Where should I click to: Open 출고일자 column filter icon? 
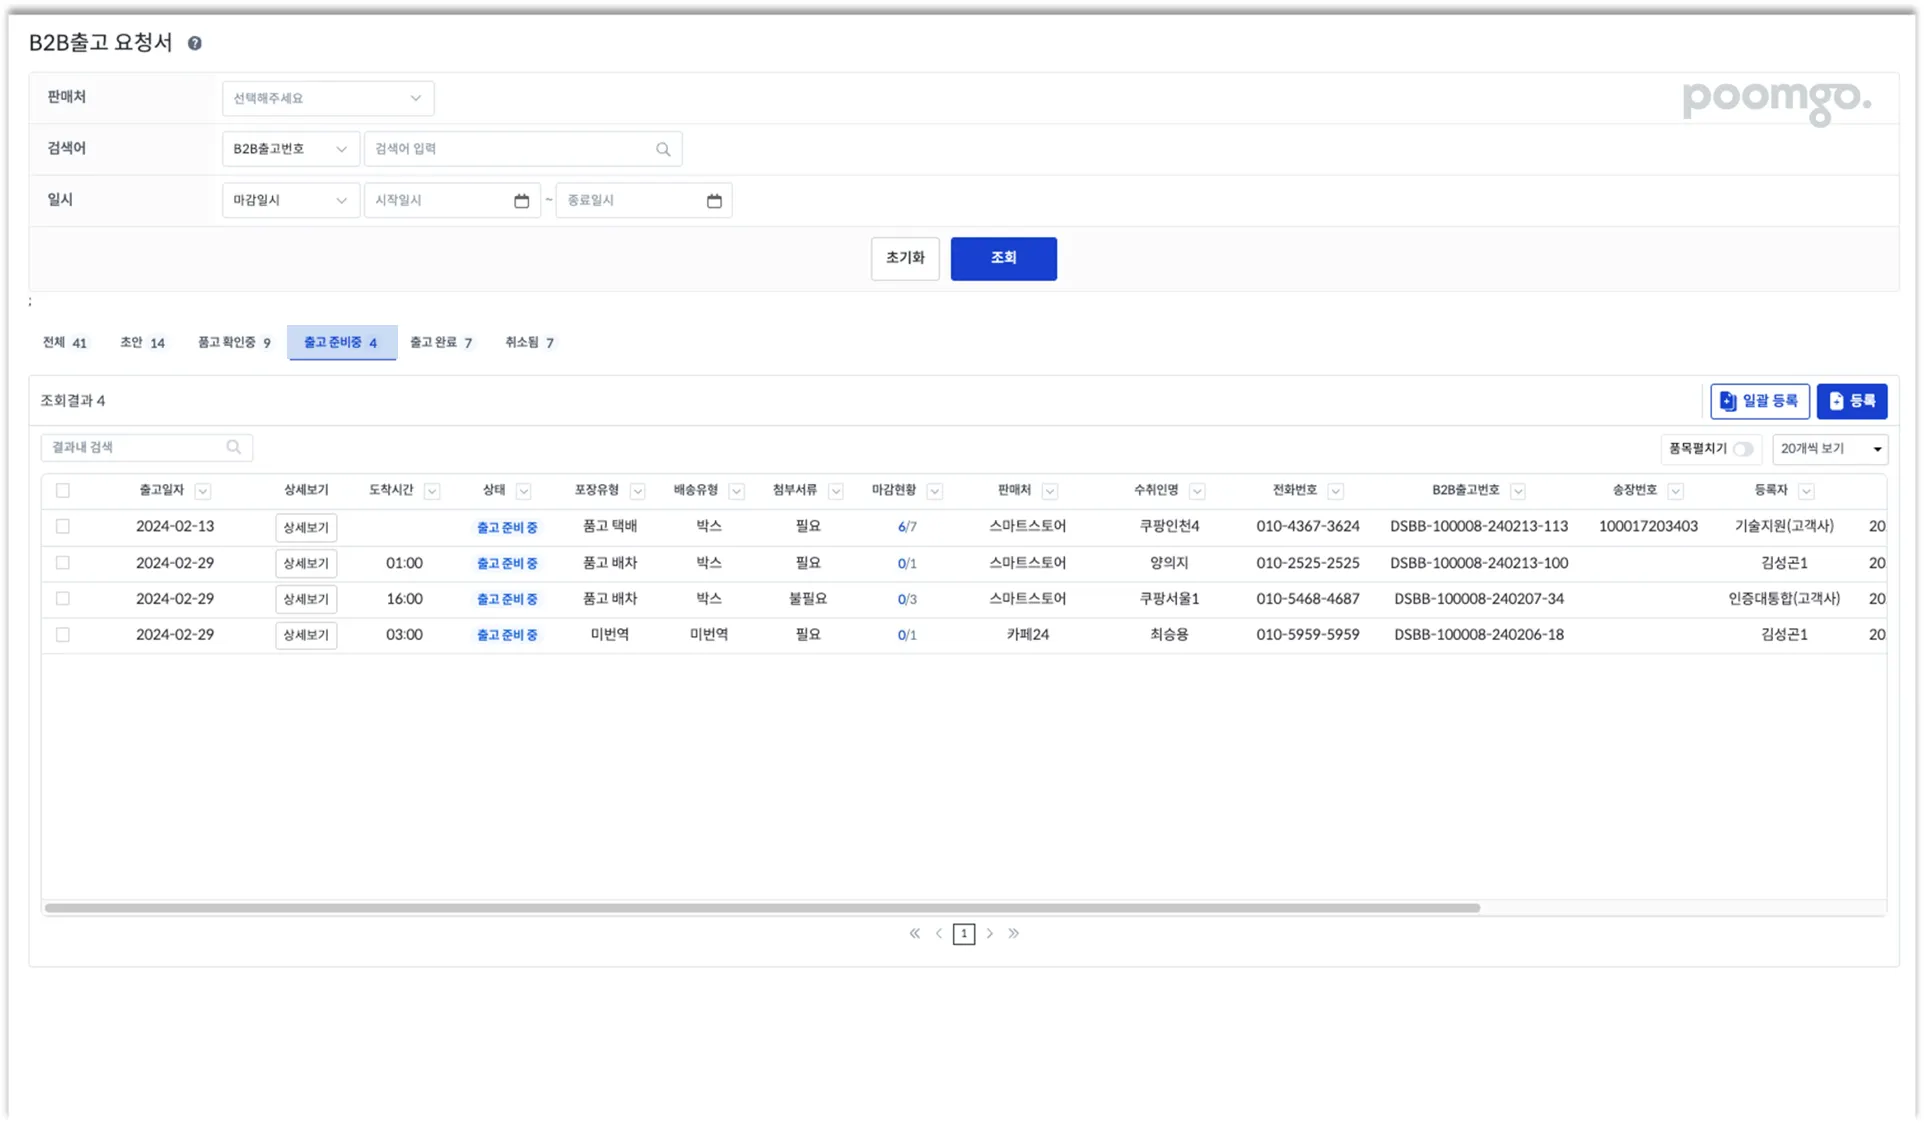203,491
